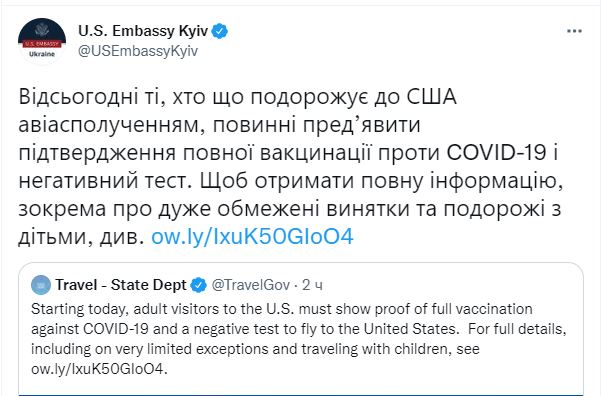This screenshot has width=601, height=396.
Task: Click the Travel - State Dept avatar
Action: pyautogui.click(x=41, y=285)
